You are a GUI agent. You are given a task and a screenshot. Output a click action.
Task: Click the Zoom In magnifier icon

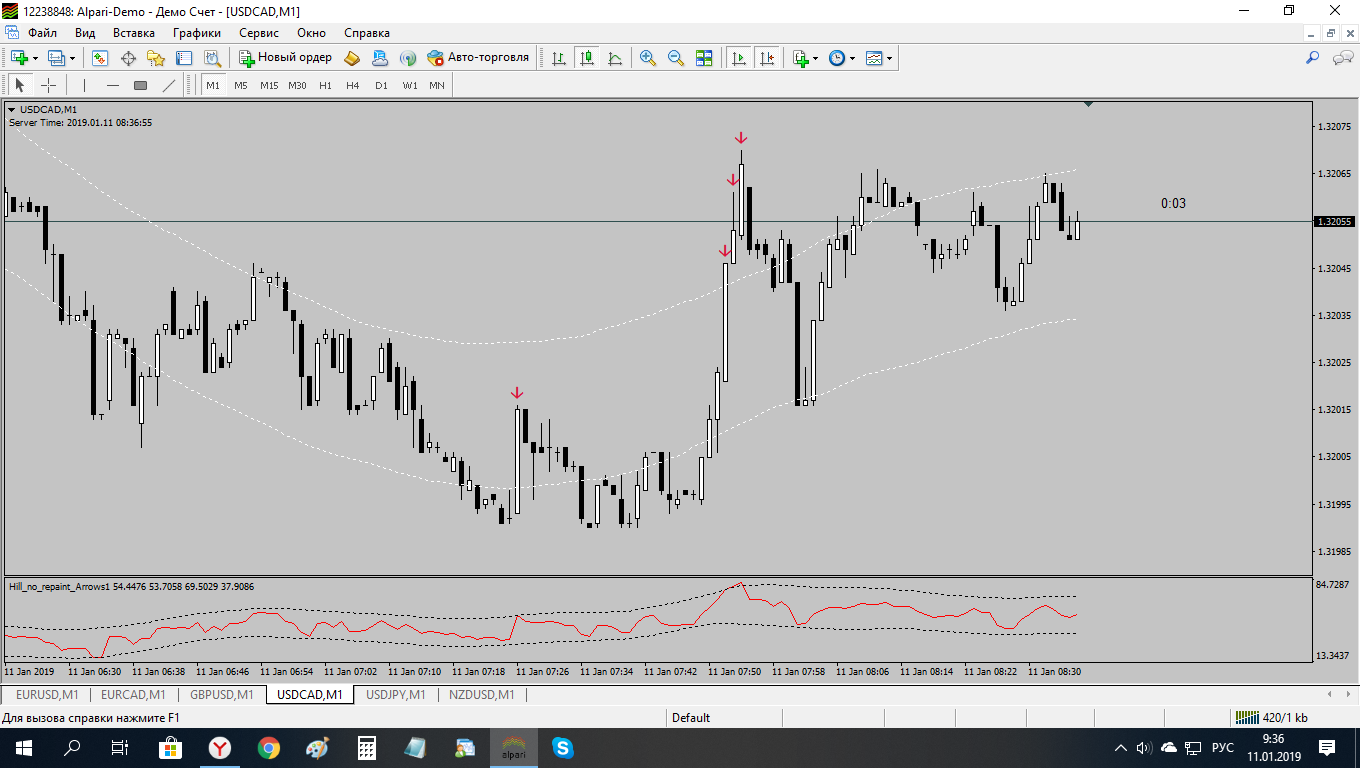coord(648,58)
